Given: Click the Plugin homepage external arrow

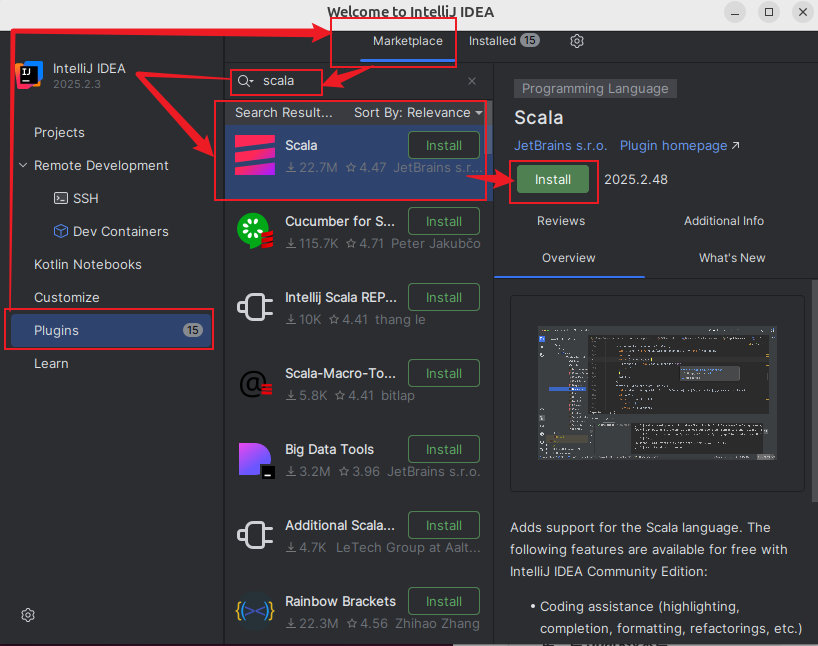Looking at the screenshot, I should (x=735, y=146).
